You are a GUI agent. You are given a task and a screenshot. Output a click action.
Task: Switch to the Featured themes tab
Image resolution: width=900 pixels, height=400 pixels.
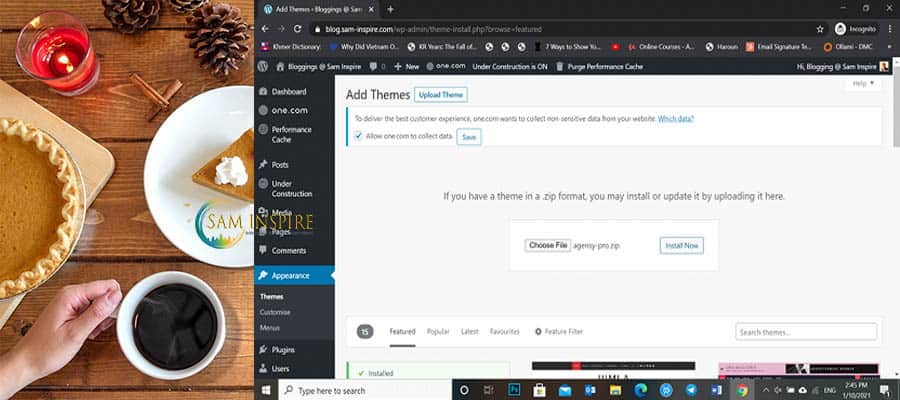pyautogui.click(x=402, y=332)
